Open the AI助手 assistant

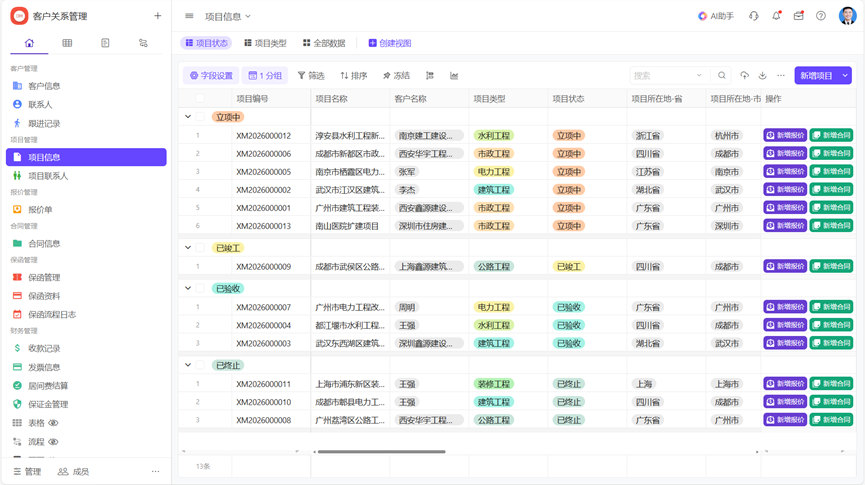[x=716, y=16]
